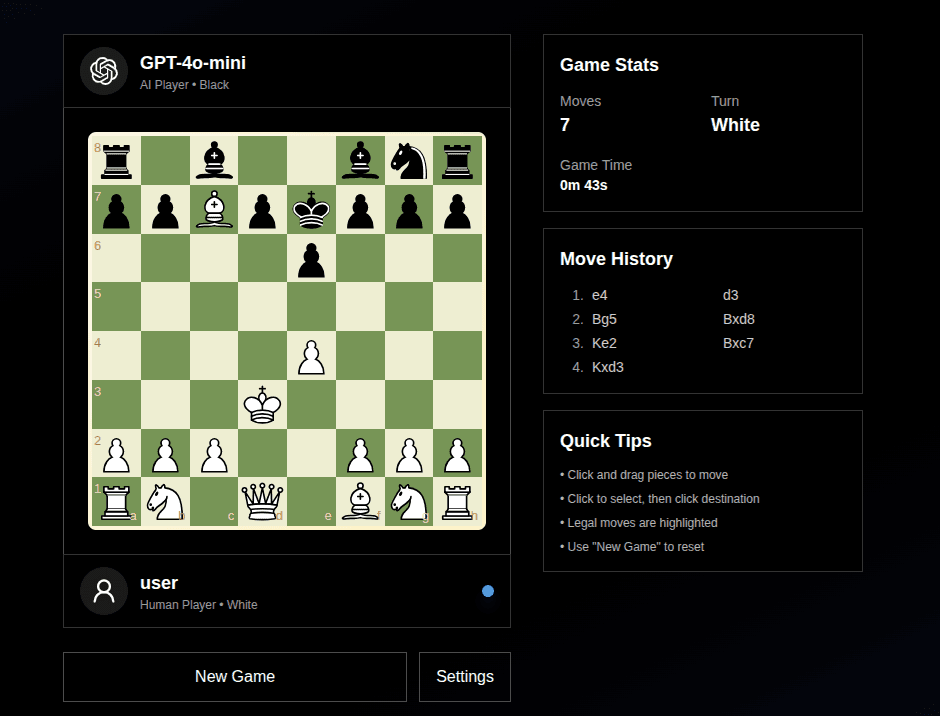Click the GPT-4o-mini player avatar
940x716 pixels.
click(x=103, y=71)
